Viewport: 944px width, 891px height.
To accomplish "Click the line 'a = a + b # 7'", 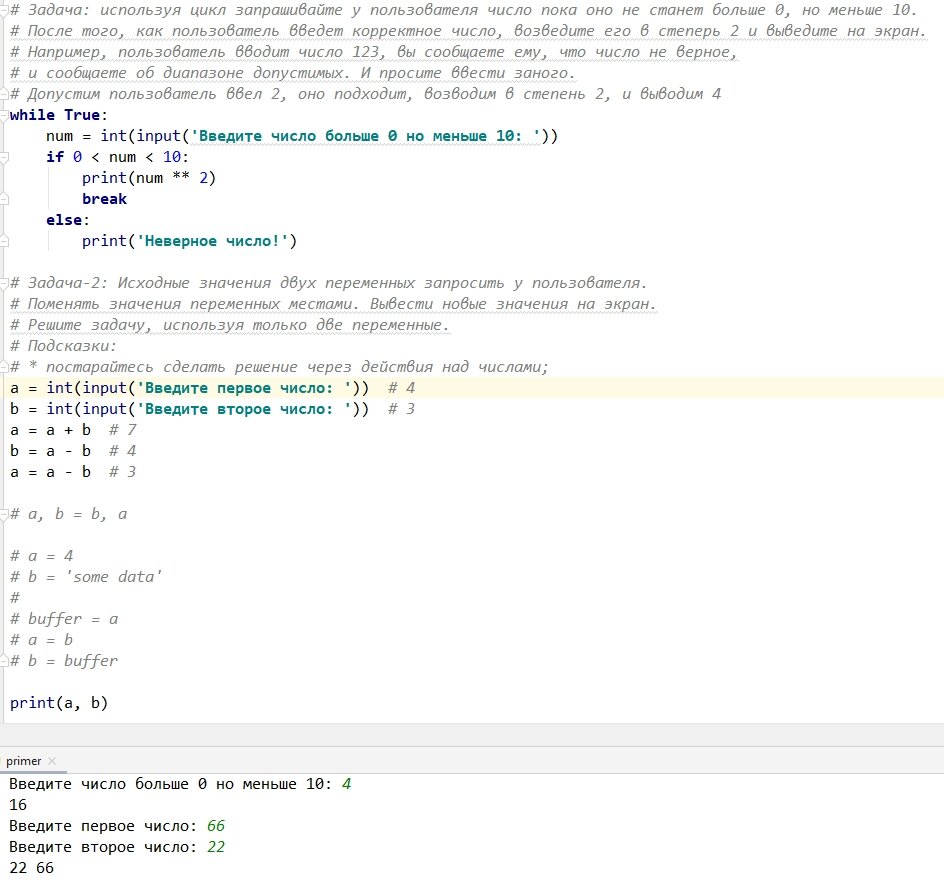I will [73, 430].
